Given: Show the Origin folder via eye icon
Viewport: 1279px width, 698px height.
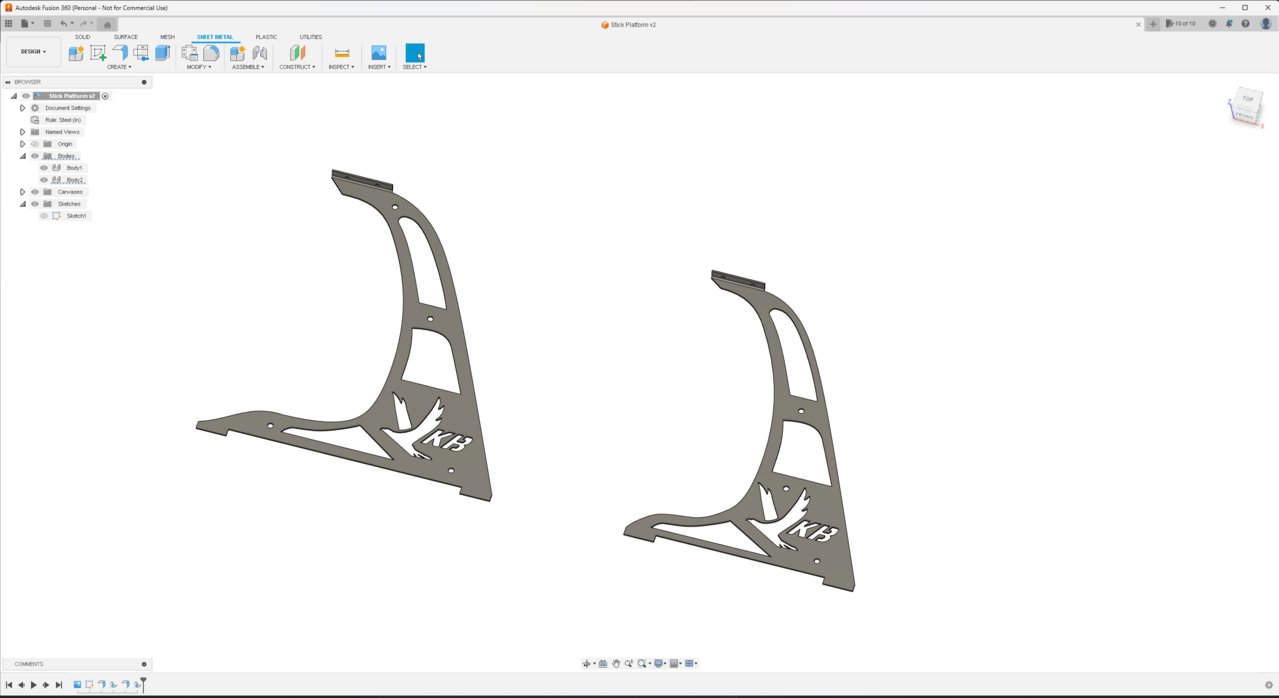Looking at the screenshot, I should click(35, 144).
